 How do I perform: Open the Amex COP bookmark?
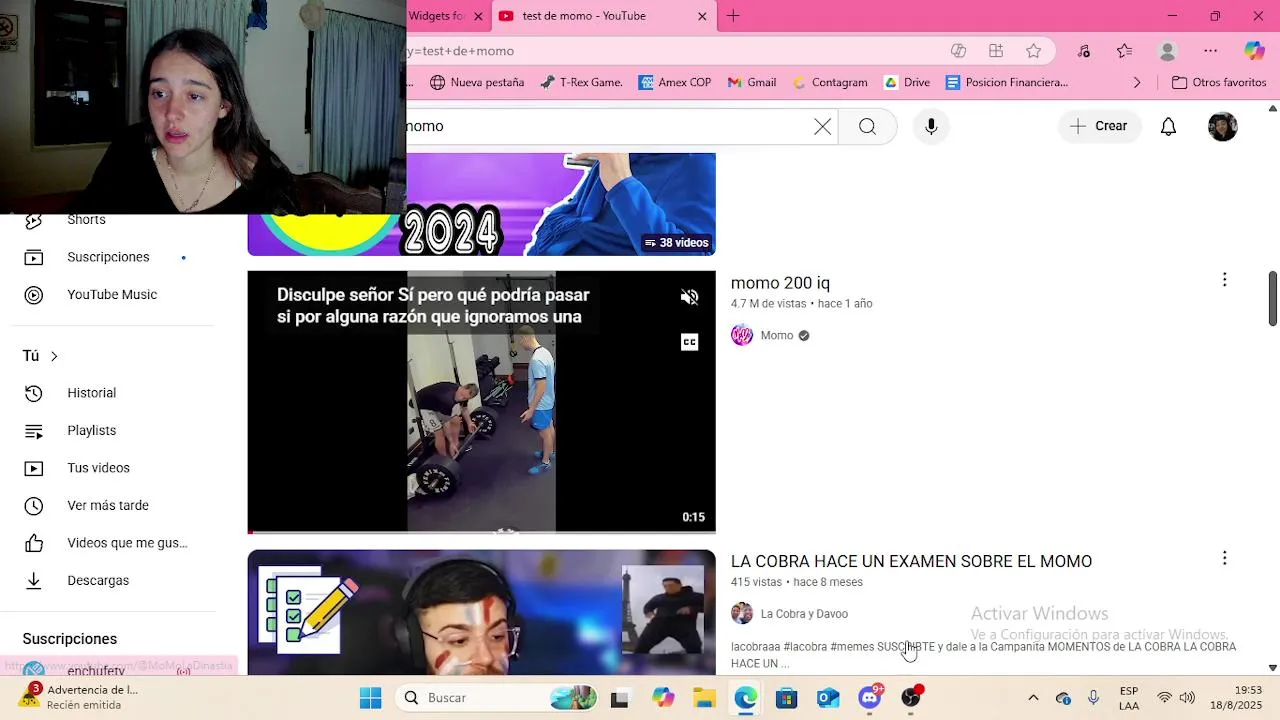tap(675, 83)
